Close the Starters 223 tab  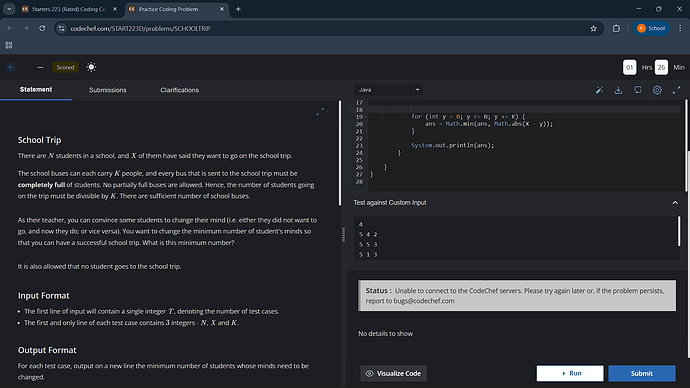pyautogui.click(x=115, y=9)
